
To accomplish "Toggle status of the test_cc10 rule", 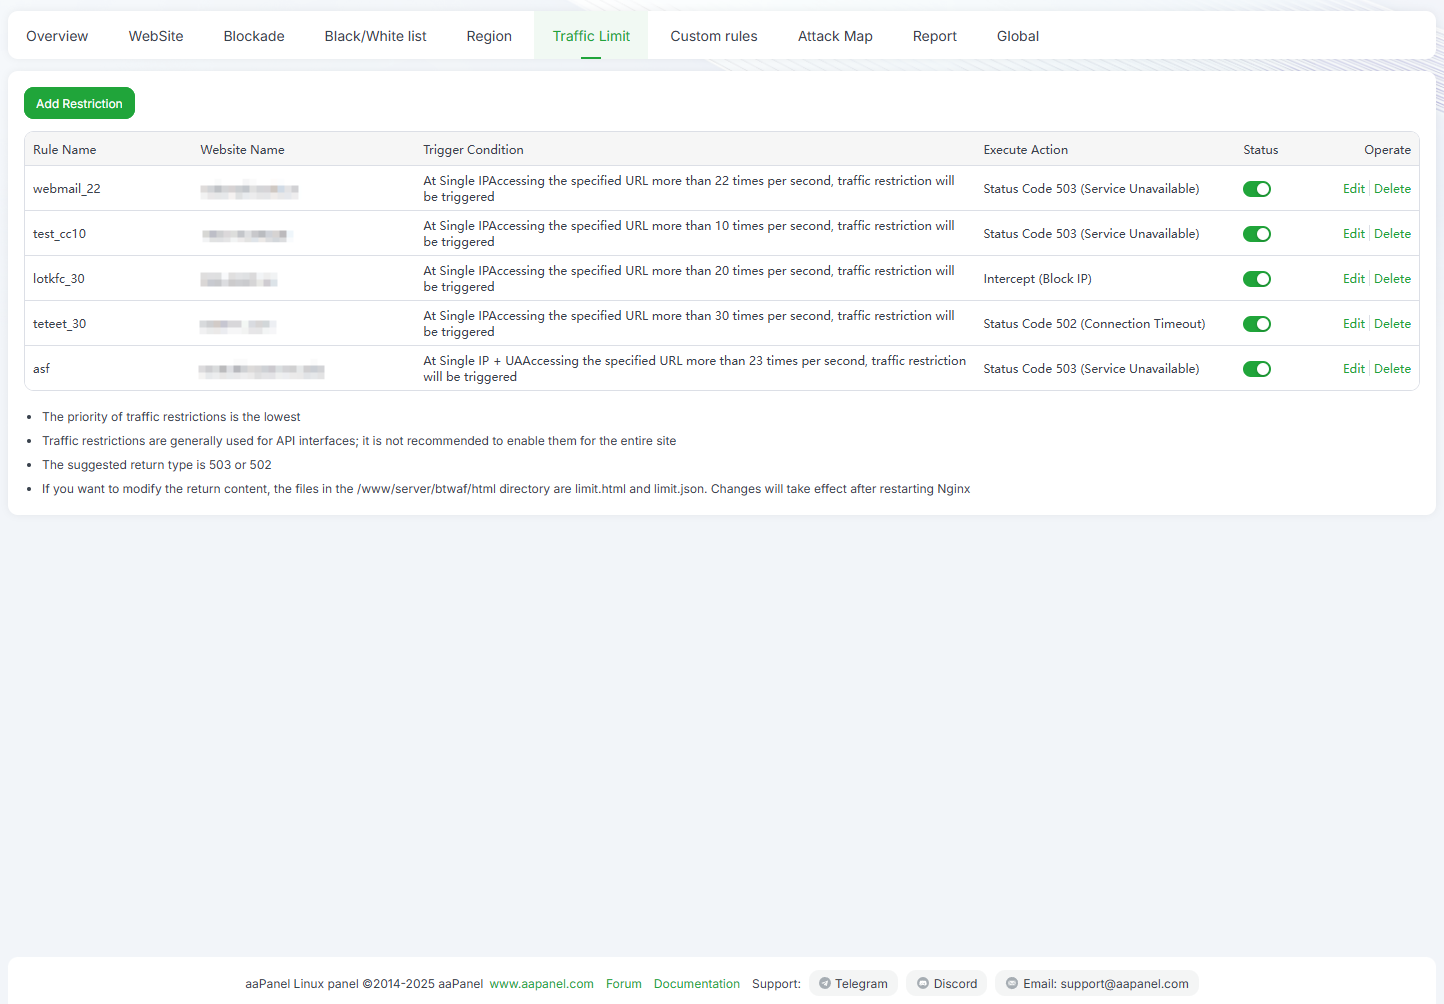I will click(x=1256, y=234).
